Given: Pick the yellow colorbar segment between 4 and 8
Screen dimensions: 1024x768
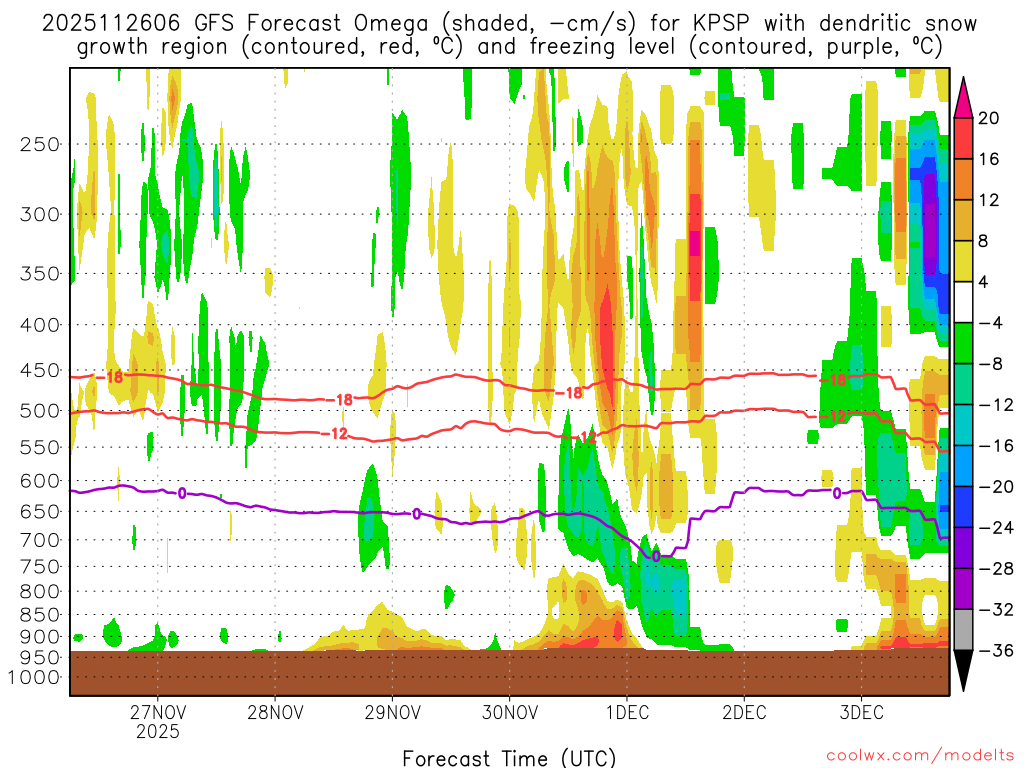Looking at the screenshot, I should click(x=963, y=261).
